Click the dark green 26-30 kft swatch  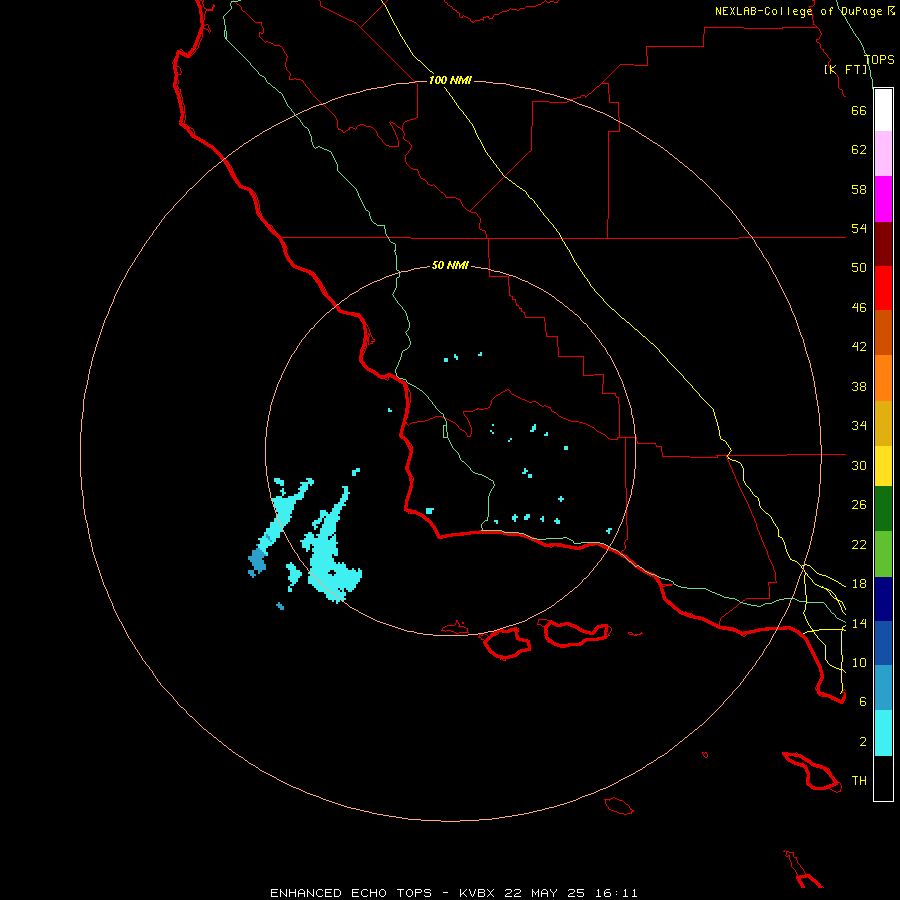pos(883,509)
